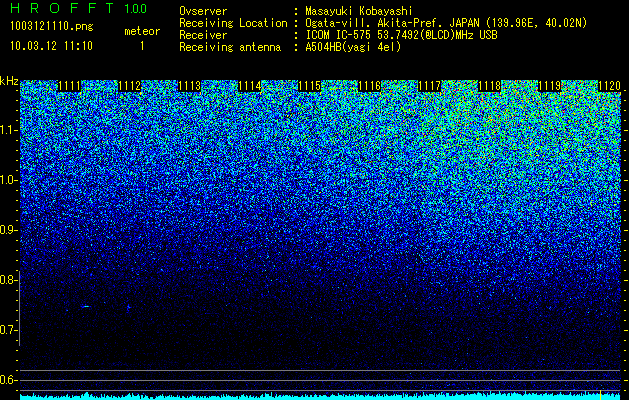
Task: Click the version number 1.0.0
Action: (x=135, y=9)
